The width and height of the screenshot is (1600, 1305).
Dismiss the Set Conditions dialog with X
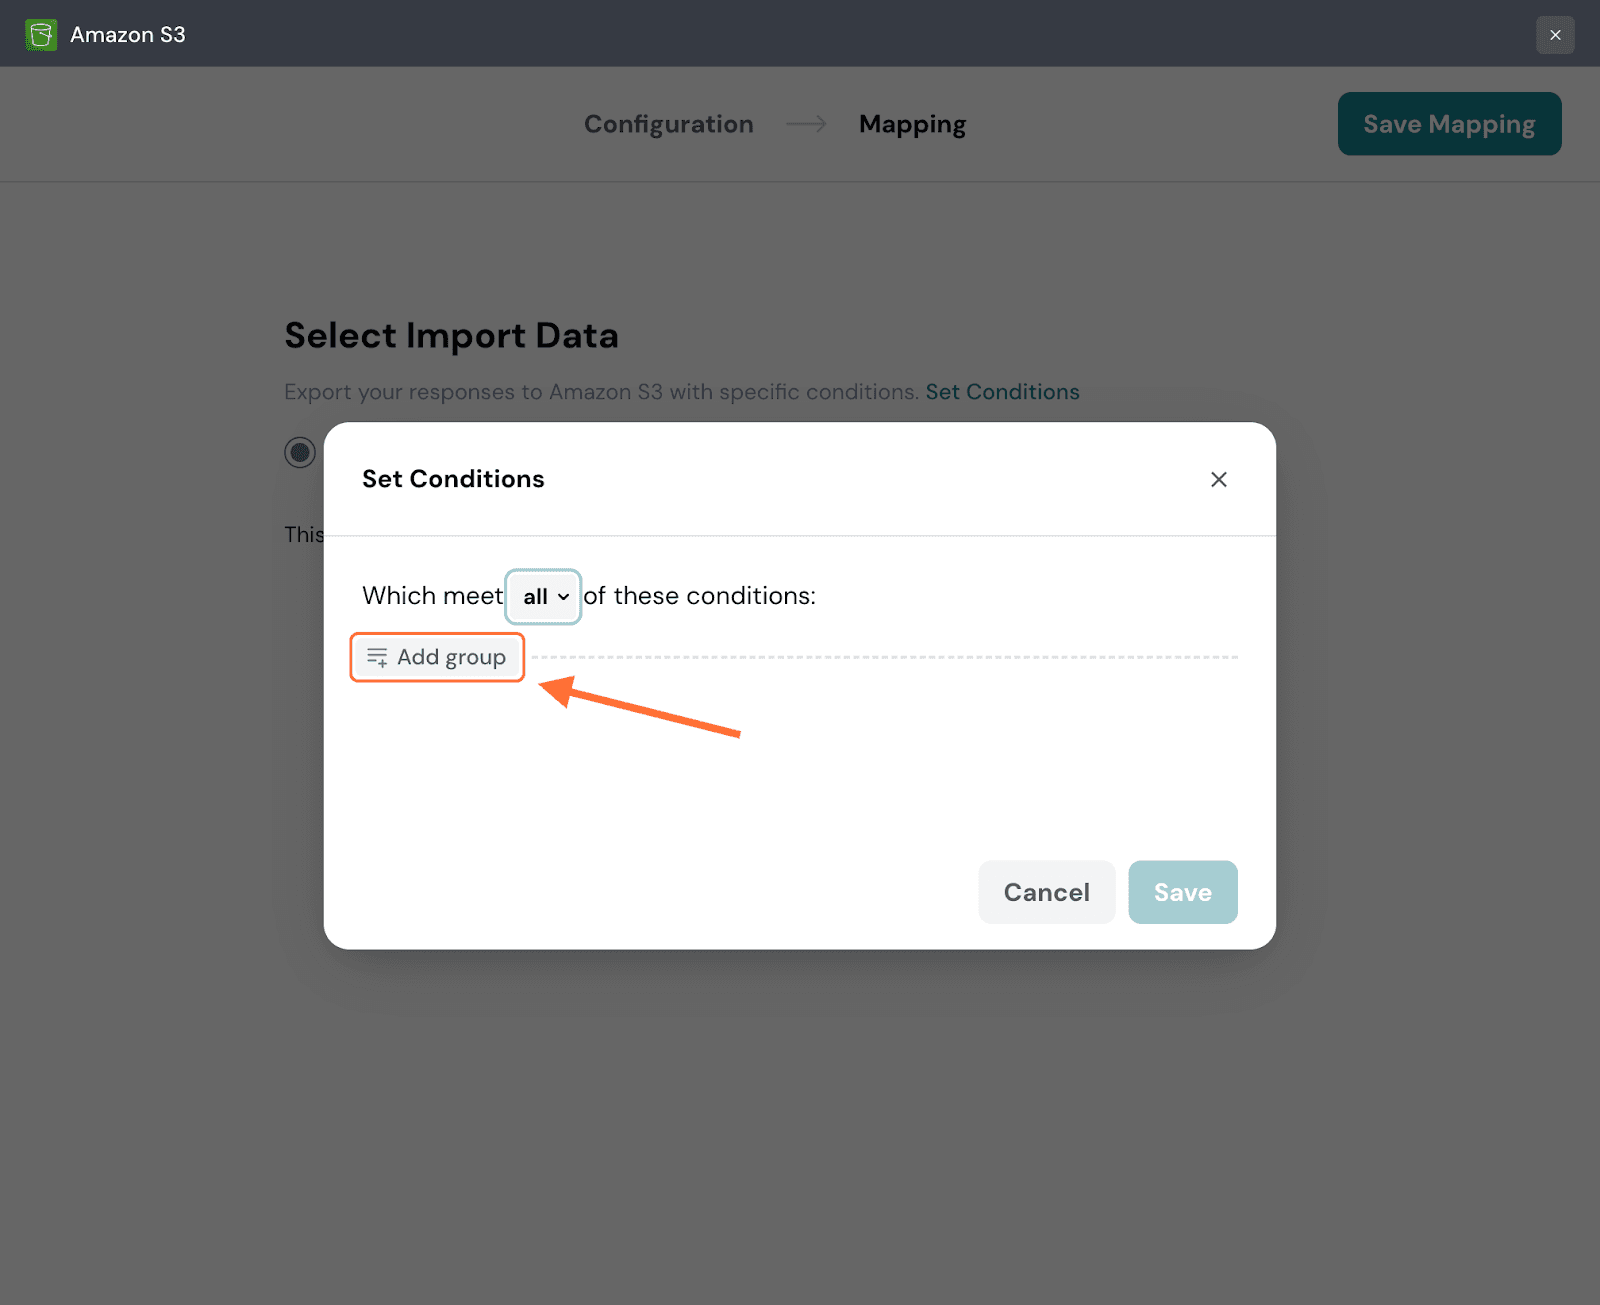(x=1218, y=480)
